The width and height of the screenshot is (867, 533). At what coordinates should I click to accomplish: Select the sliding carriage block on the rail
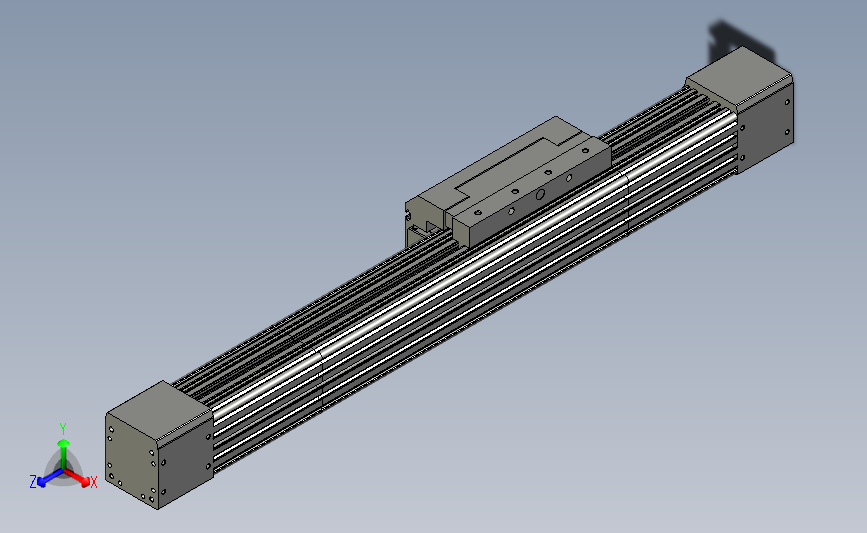click(509, 181)
